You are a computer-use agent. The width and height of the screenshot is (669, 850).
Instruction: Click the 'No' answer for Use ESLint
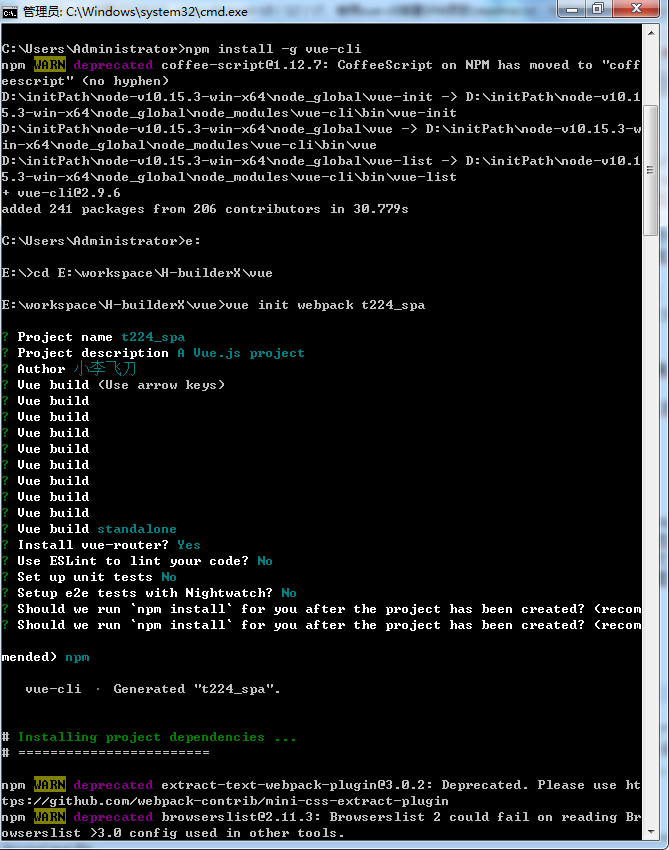[x=265, y=561]
